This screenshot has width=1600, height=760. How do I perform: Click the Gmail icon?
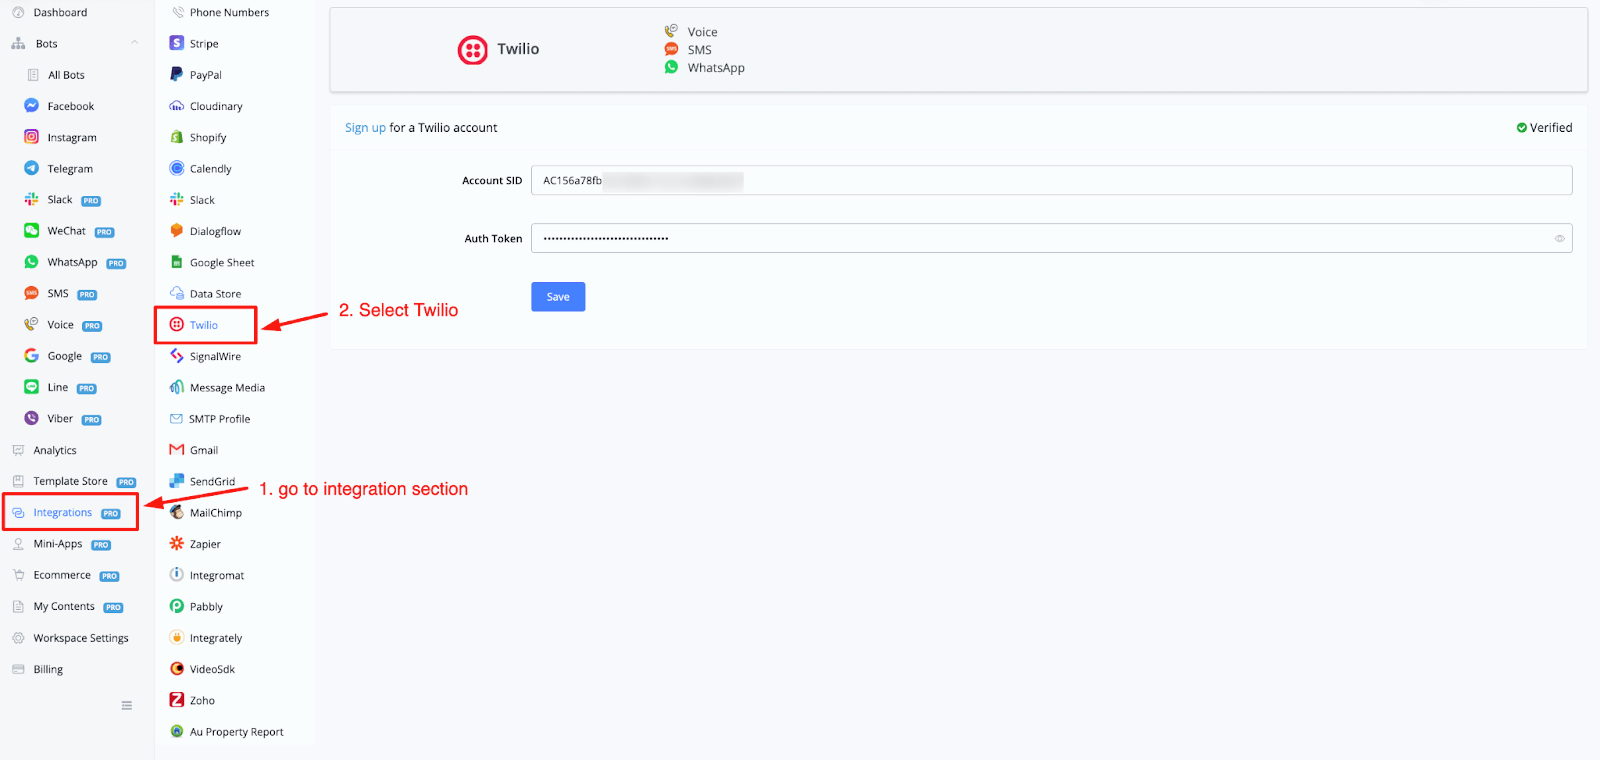[x=177, y=450]
